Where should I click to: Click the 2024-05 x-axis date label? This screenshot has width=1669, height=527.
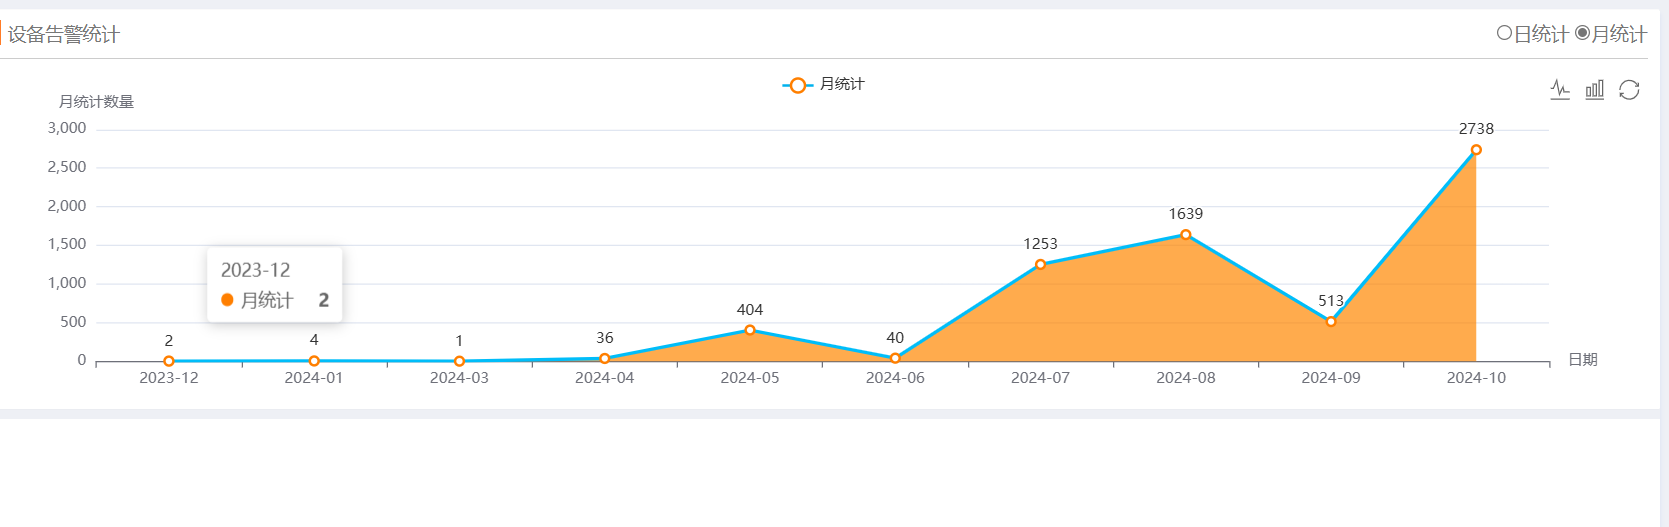pos(750,378)
